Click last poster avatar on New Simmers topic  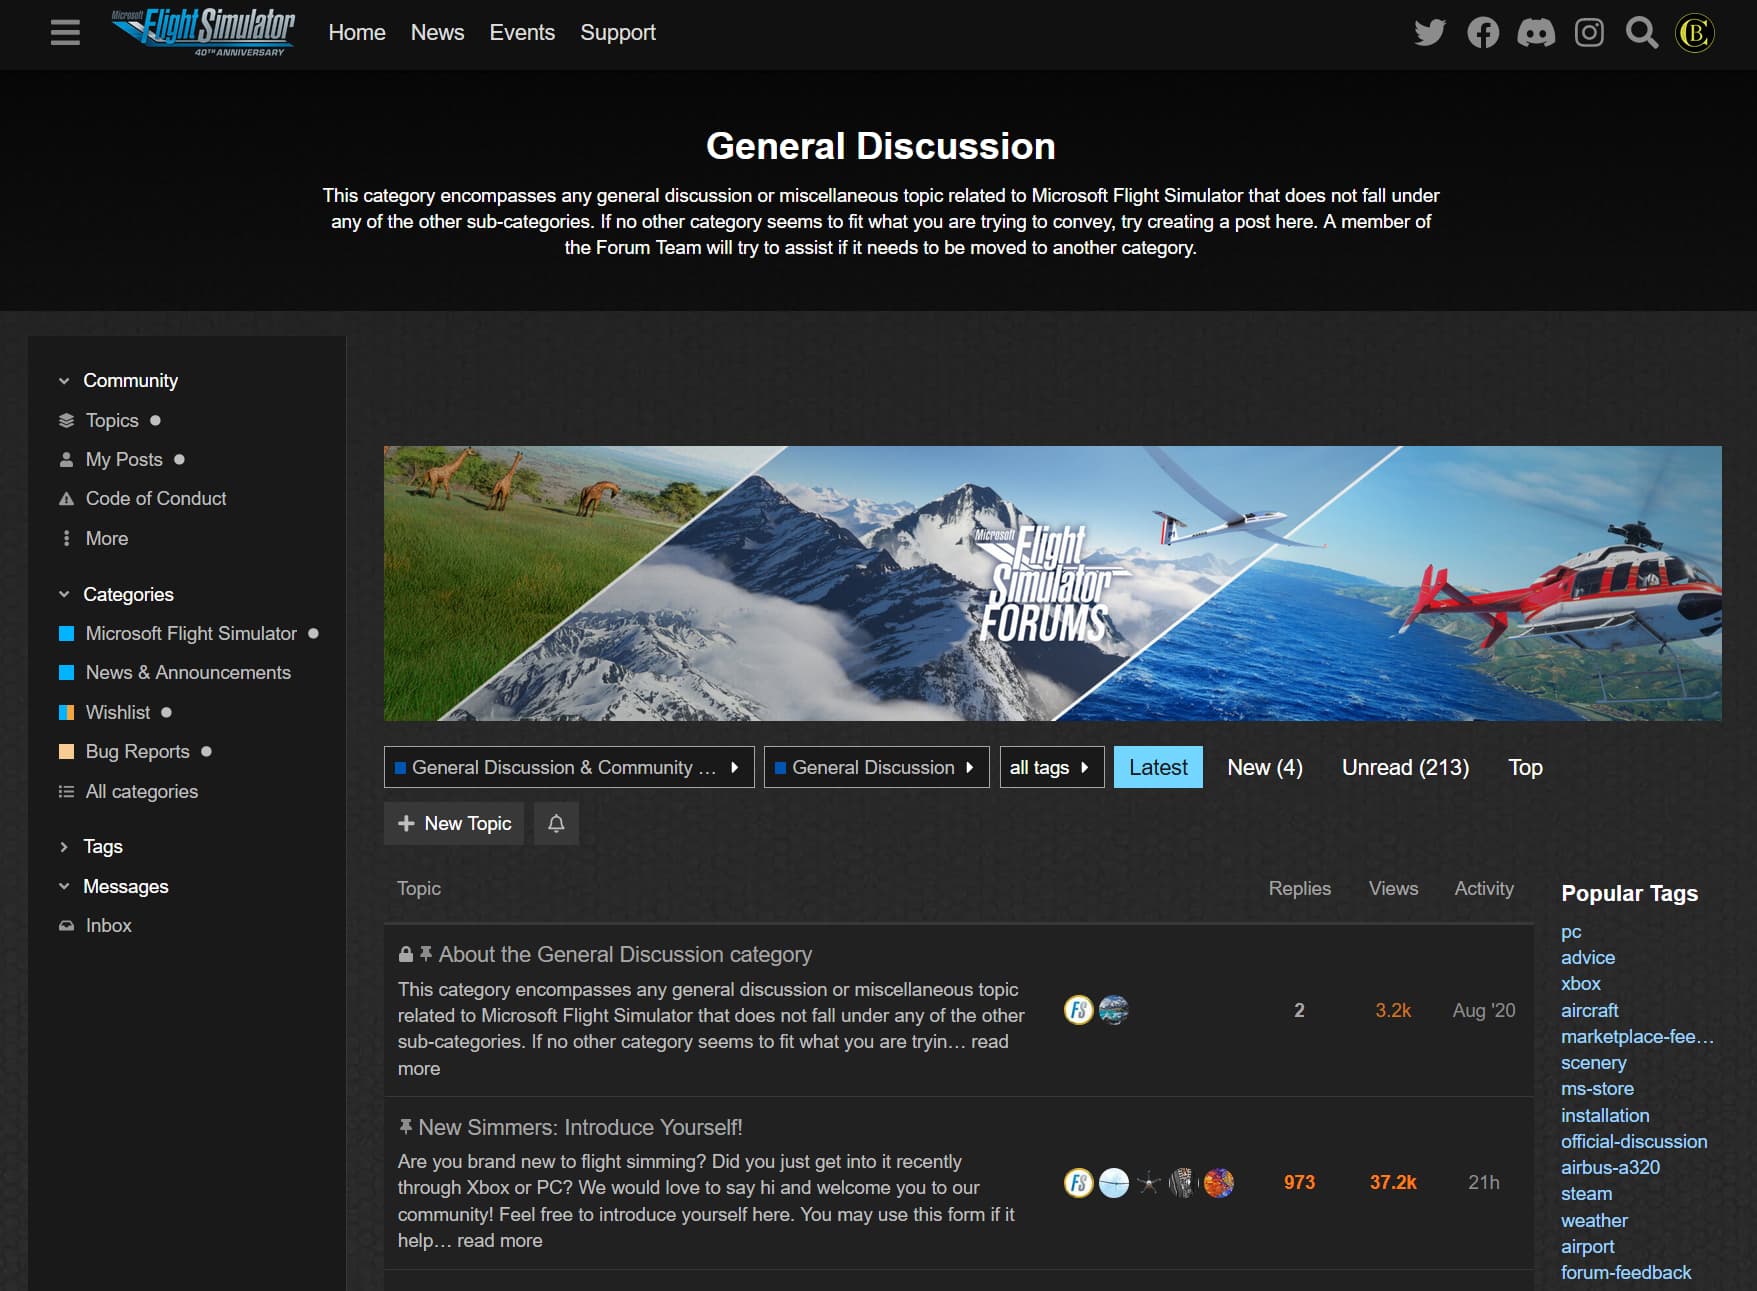[x=1218, y=1183]
